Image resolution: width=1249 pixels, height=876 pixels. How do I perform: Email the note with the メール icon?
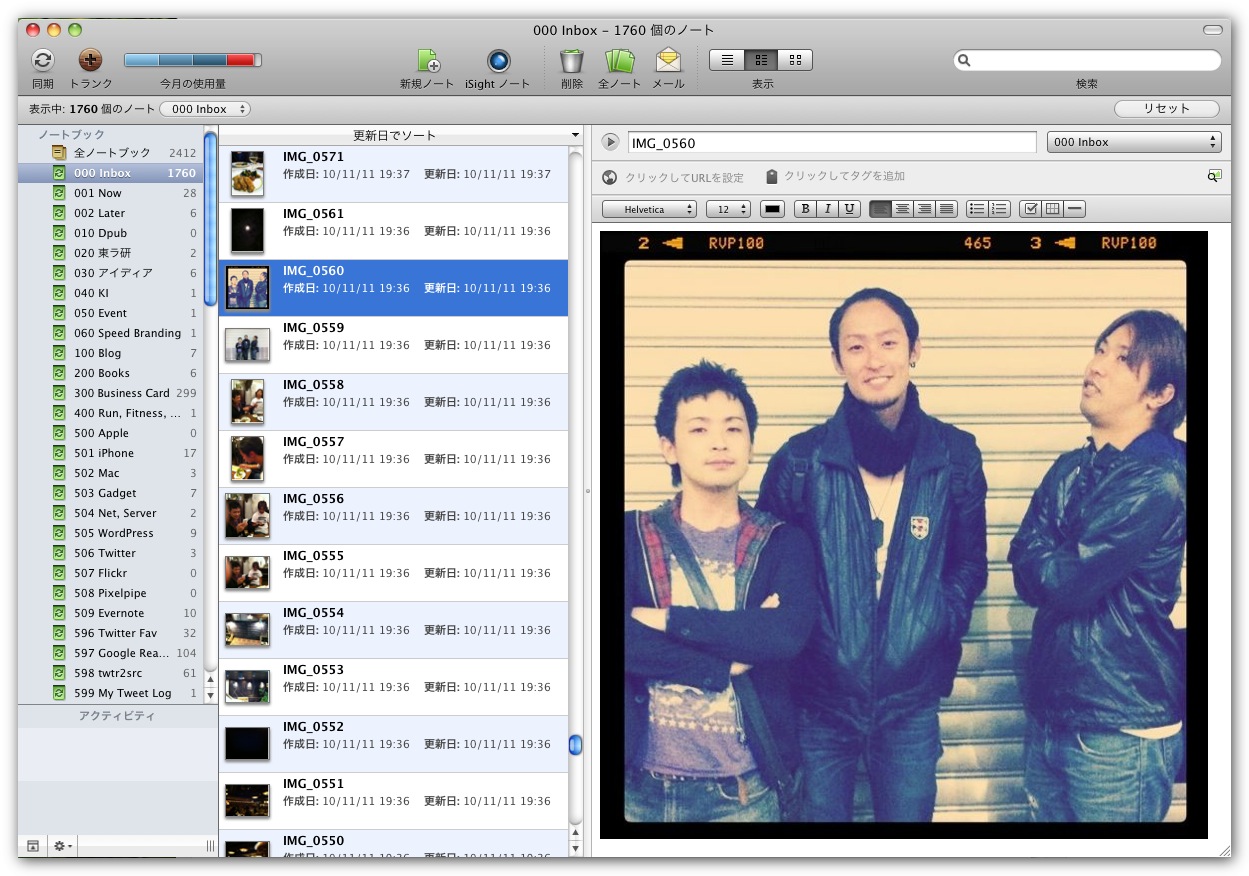[x=668, y=61]
